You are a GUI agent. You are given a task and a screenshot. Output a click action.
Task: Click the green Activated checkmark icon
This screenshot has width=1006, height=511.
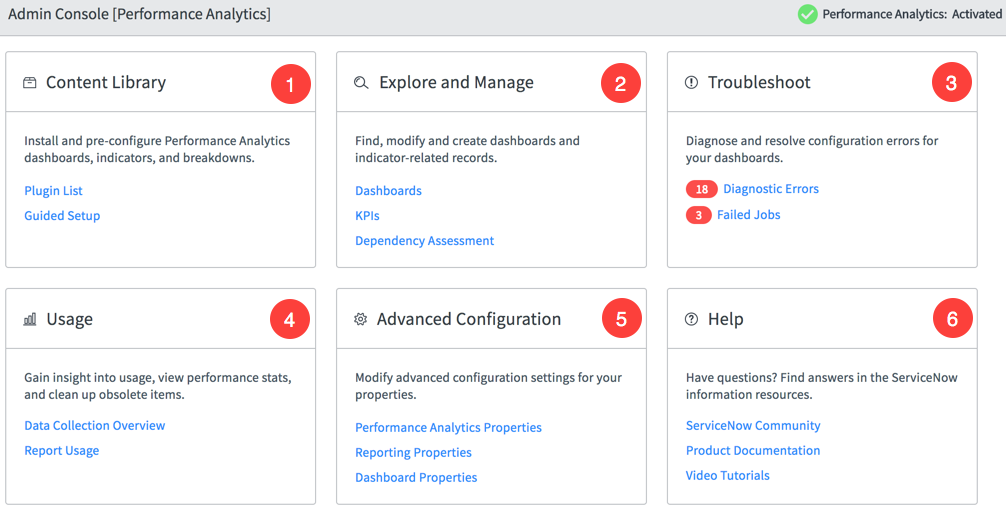tap(807, 14)
